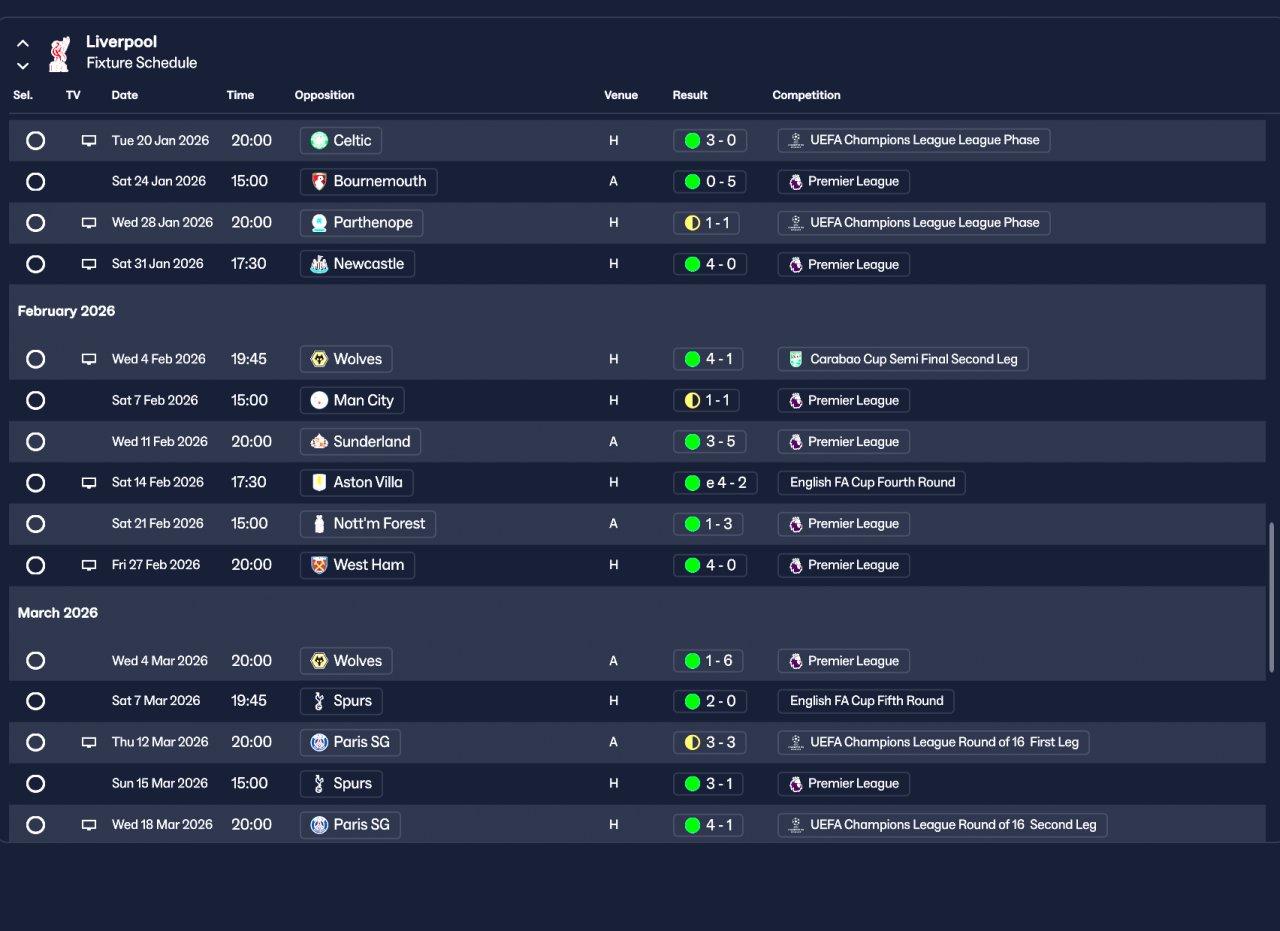Sort by the Competition column header
This screenshot has height=931, width=1280.
[806, 96]
